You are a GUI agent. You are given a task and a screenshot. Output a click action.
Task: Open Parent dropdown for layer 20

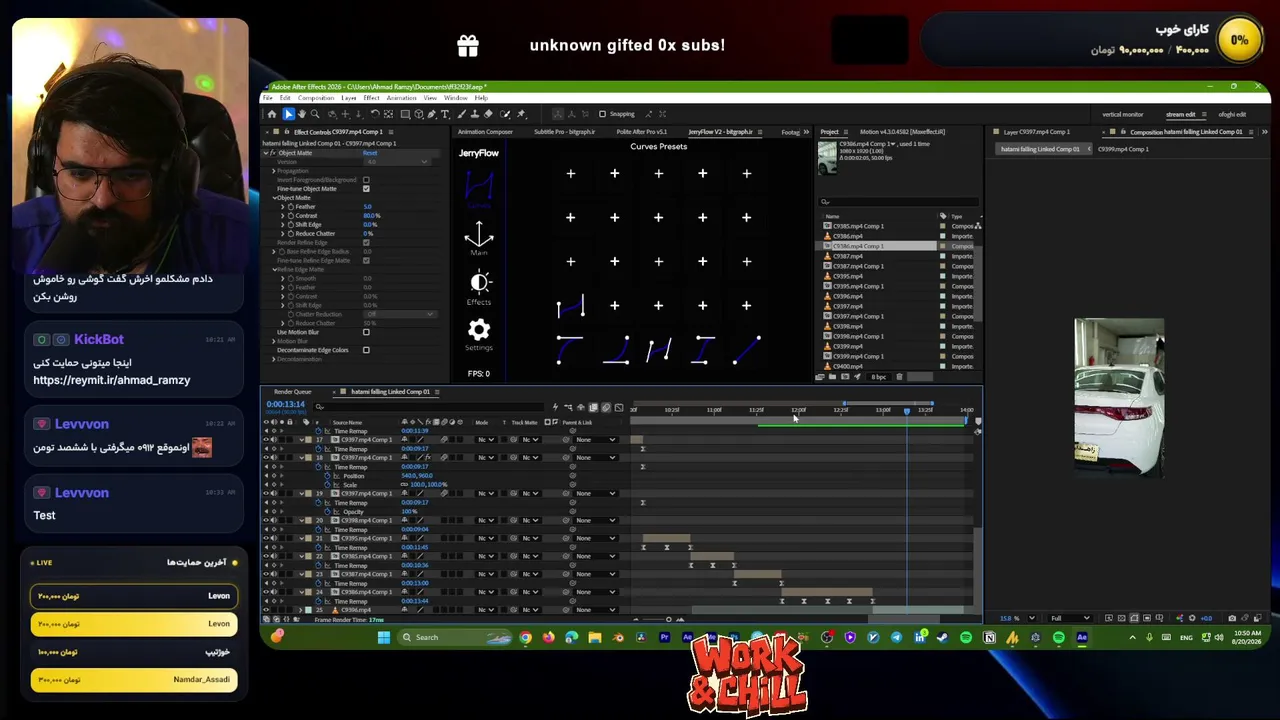click(x=595, y=520)
